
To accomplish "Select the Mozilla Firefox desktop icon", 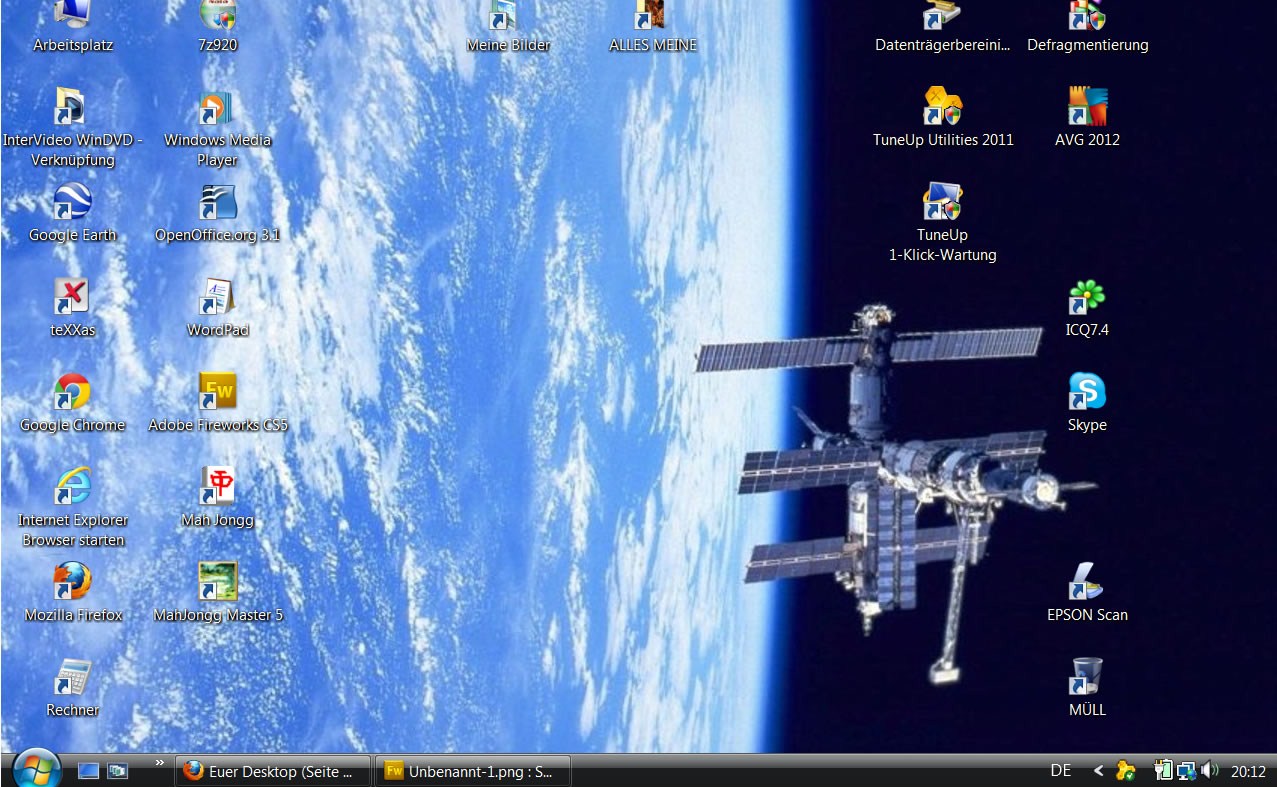I will coord(72,581).
